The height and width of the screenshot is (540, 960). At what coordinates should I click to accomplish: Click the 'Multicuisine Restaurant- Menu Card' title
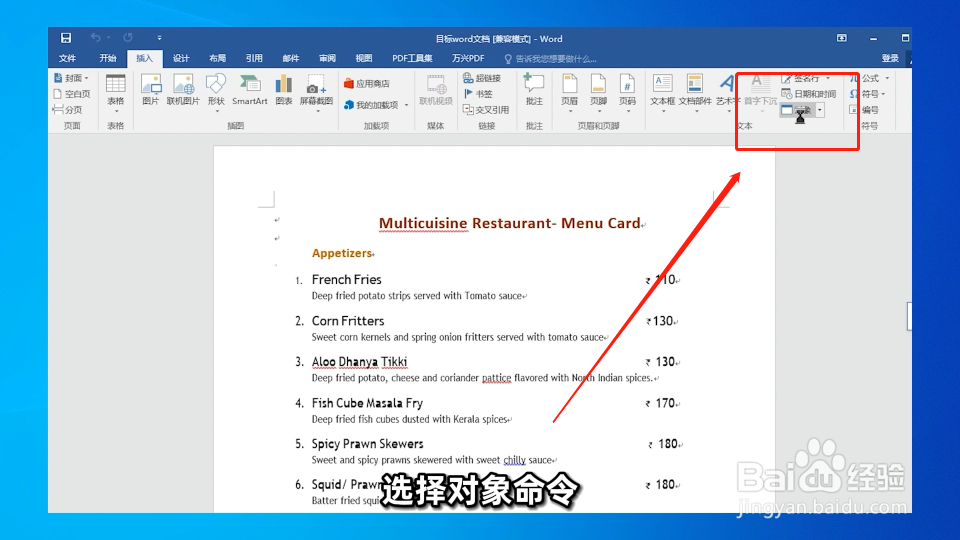[509, 223]
